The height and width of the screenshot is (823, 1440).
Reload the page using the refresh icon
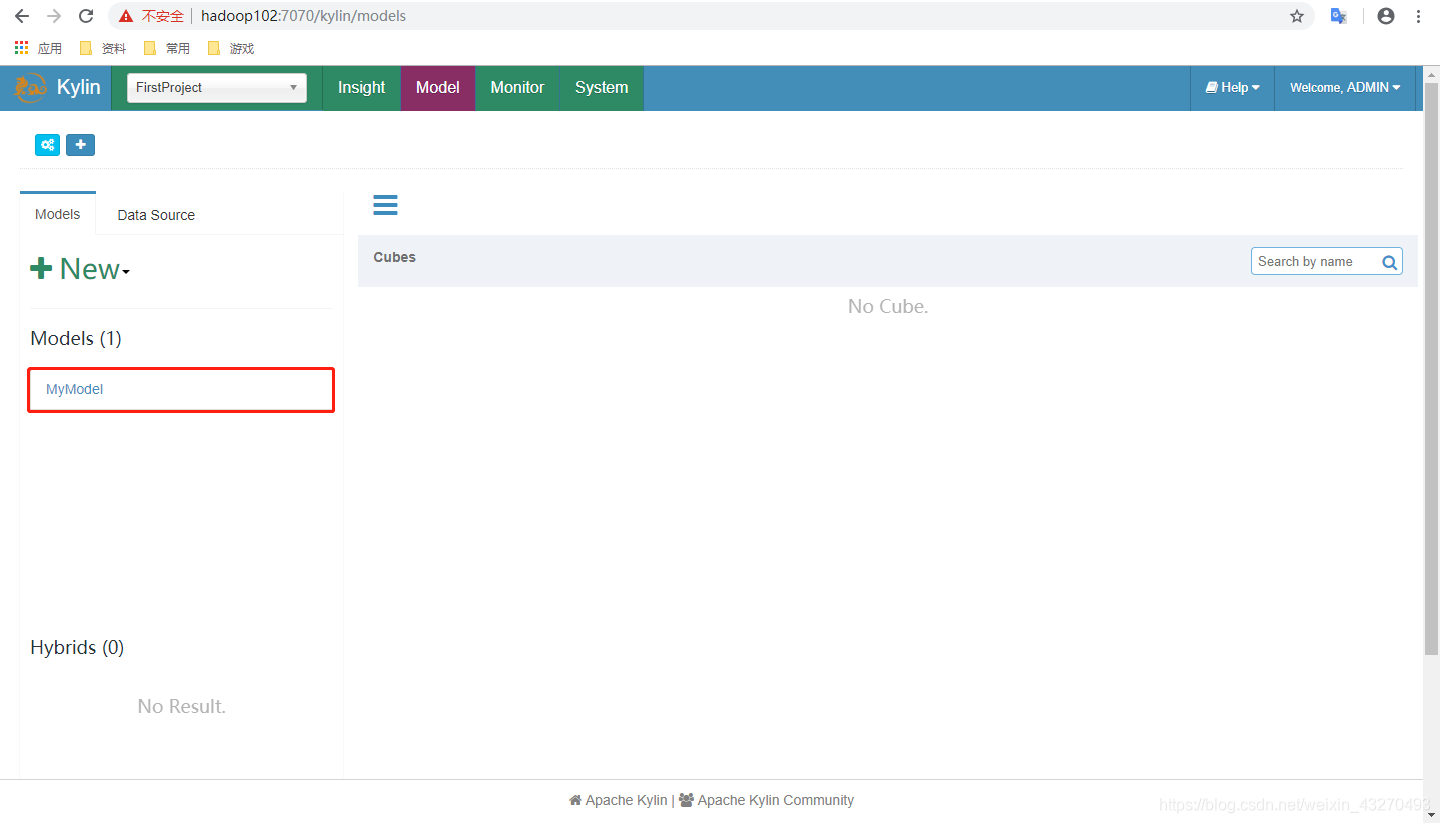click(x=86, y=16)
